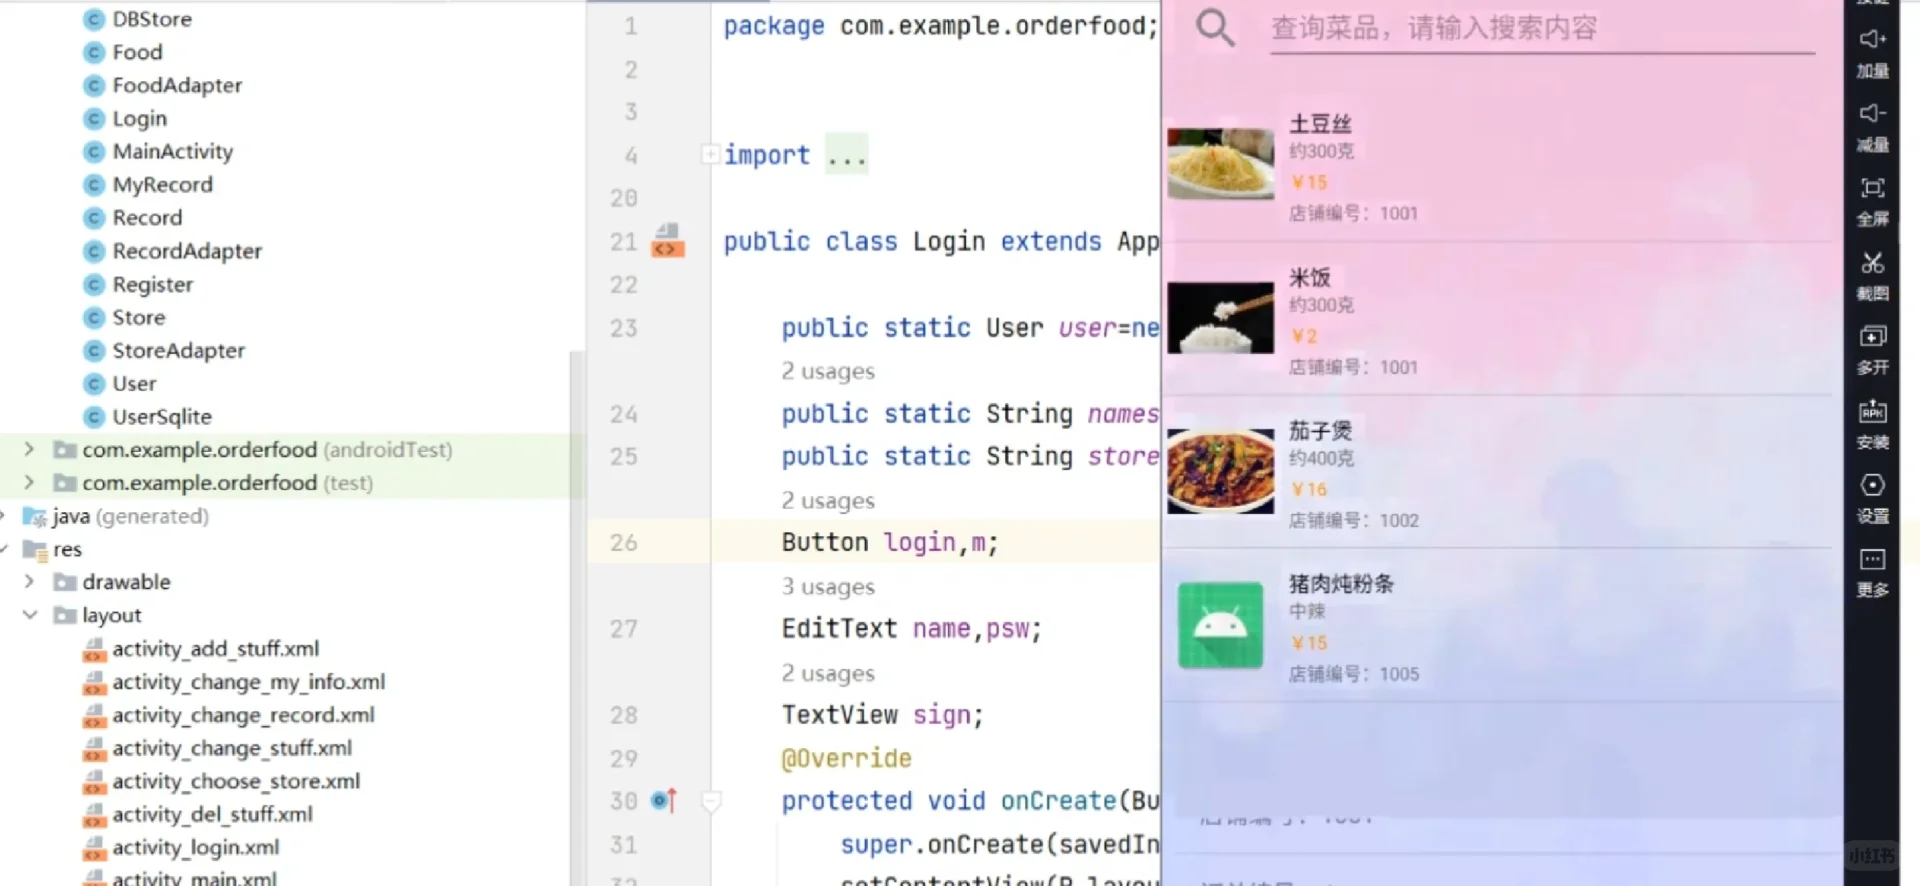This screenshot has width=1920, height=886.
Task: Click the search magnifier icon in app
Action: [x=1215, y=28]
